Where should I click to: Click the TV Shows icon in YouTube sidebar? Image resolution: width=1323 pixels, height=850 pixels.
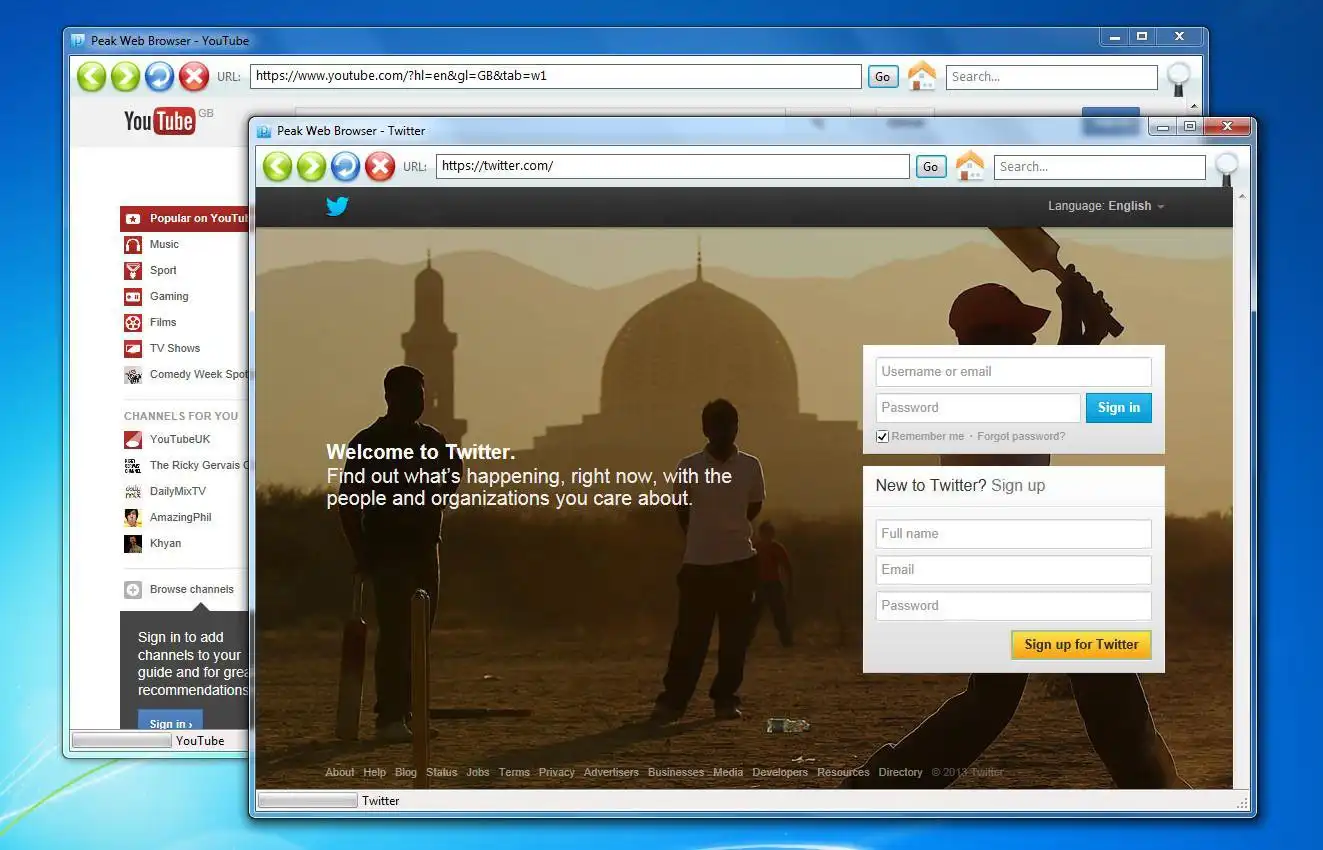(x=133, y=349)
